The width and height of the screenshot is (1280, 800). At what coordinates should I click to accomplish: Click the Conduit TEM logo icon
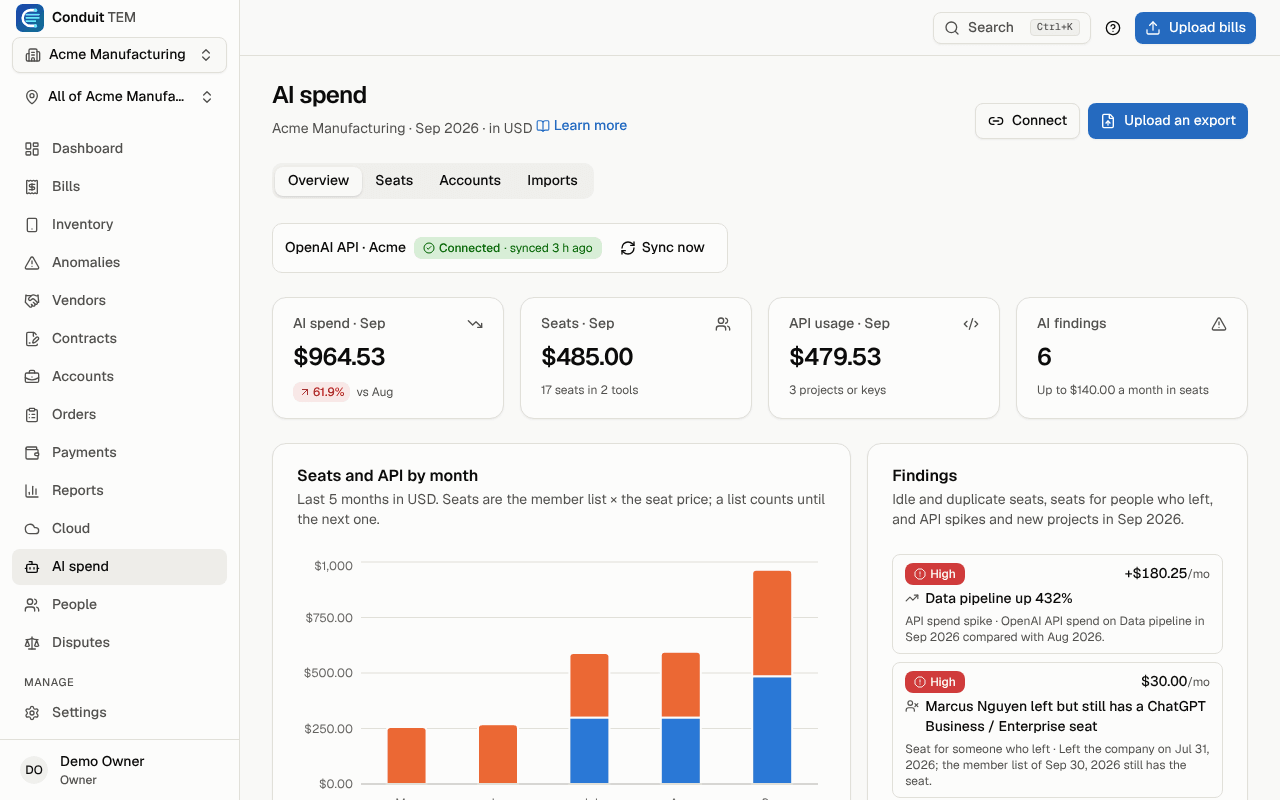[x=30, y=17]
